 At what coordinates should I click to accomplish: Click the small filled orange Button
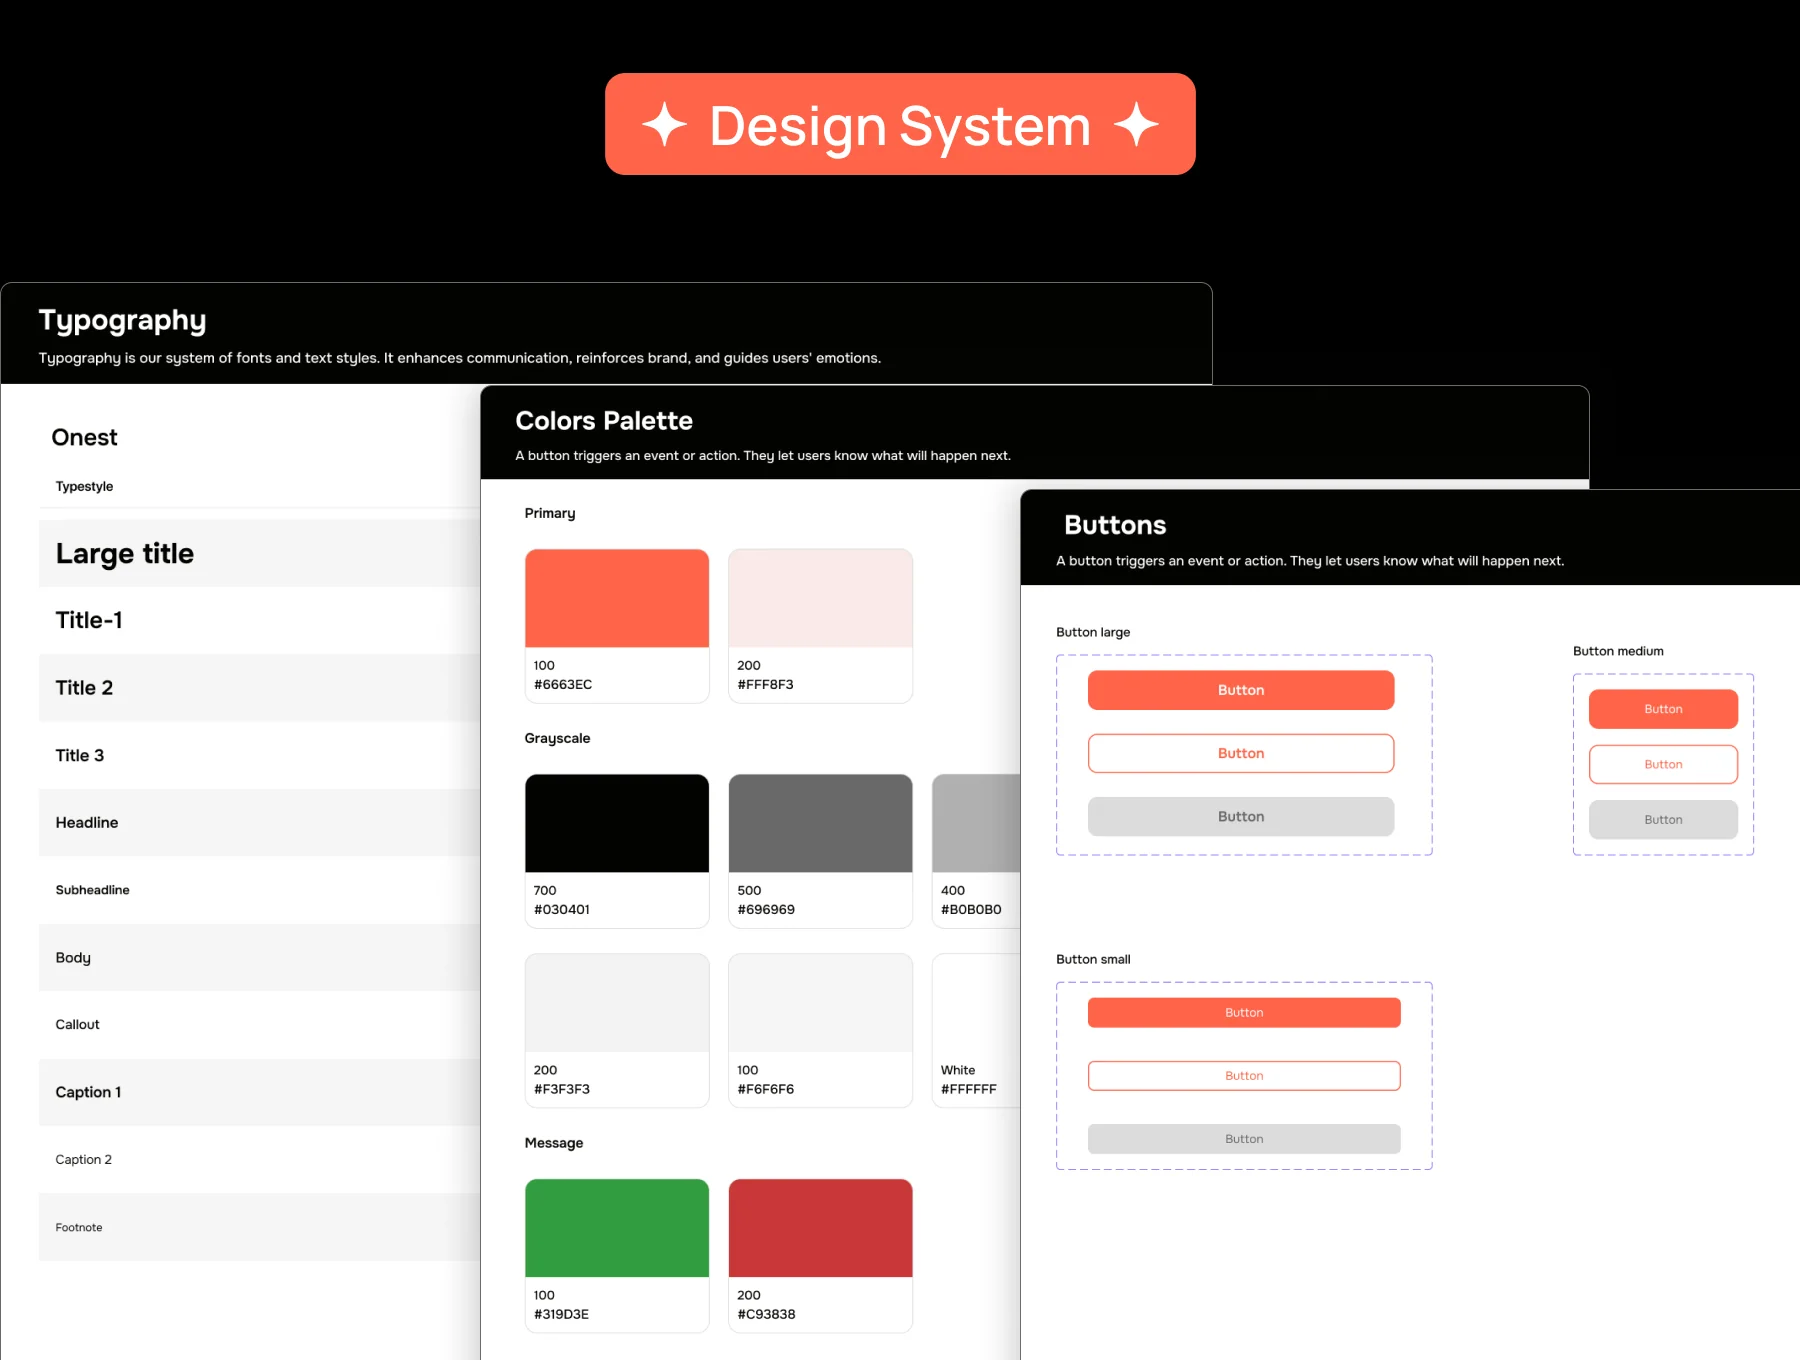click(x=1244, y=1012)
